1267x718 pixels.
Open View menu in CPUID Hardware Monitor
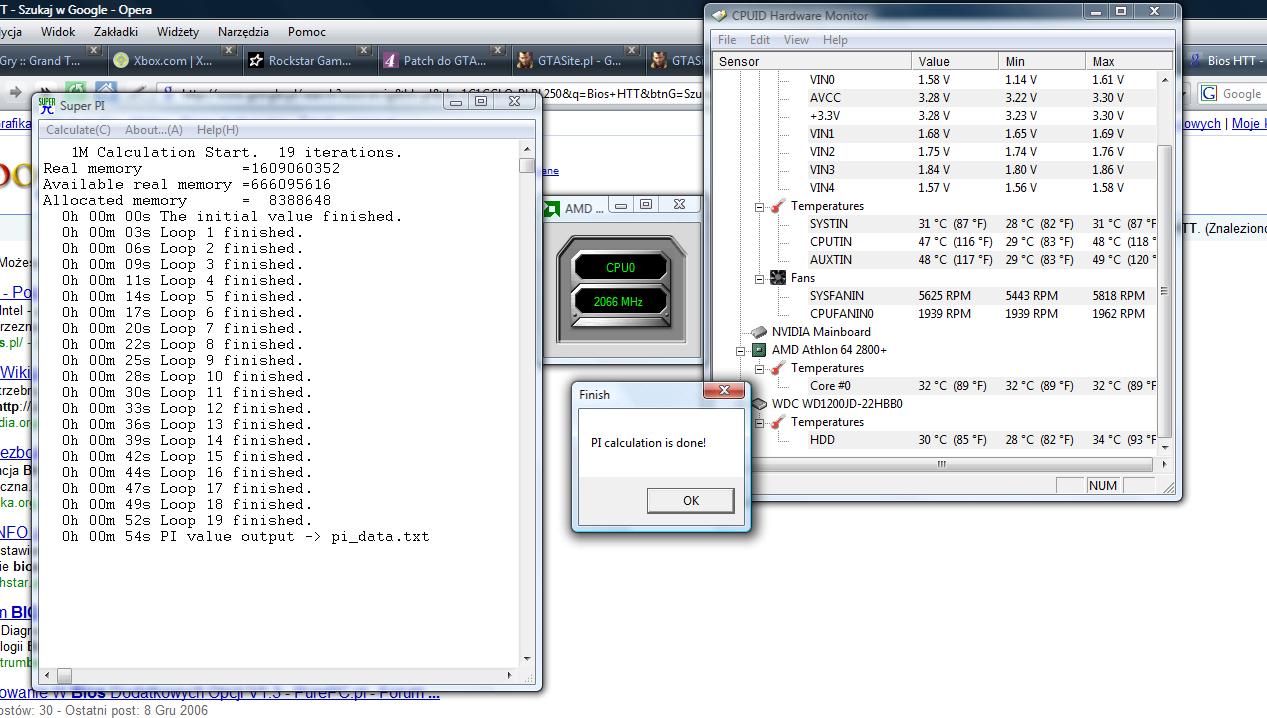[796, 40]
